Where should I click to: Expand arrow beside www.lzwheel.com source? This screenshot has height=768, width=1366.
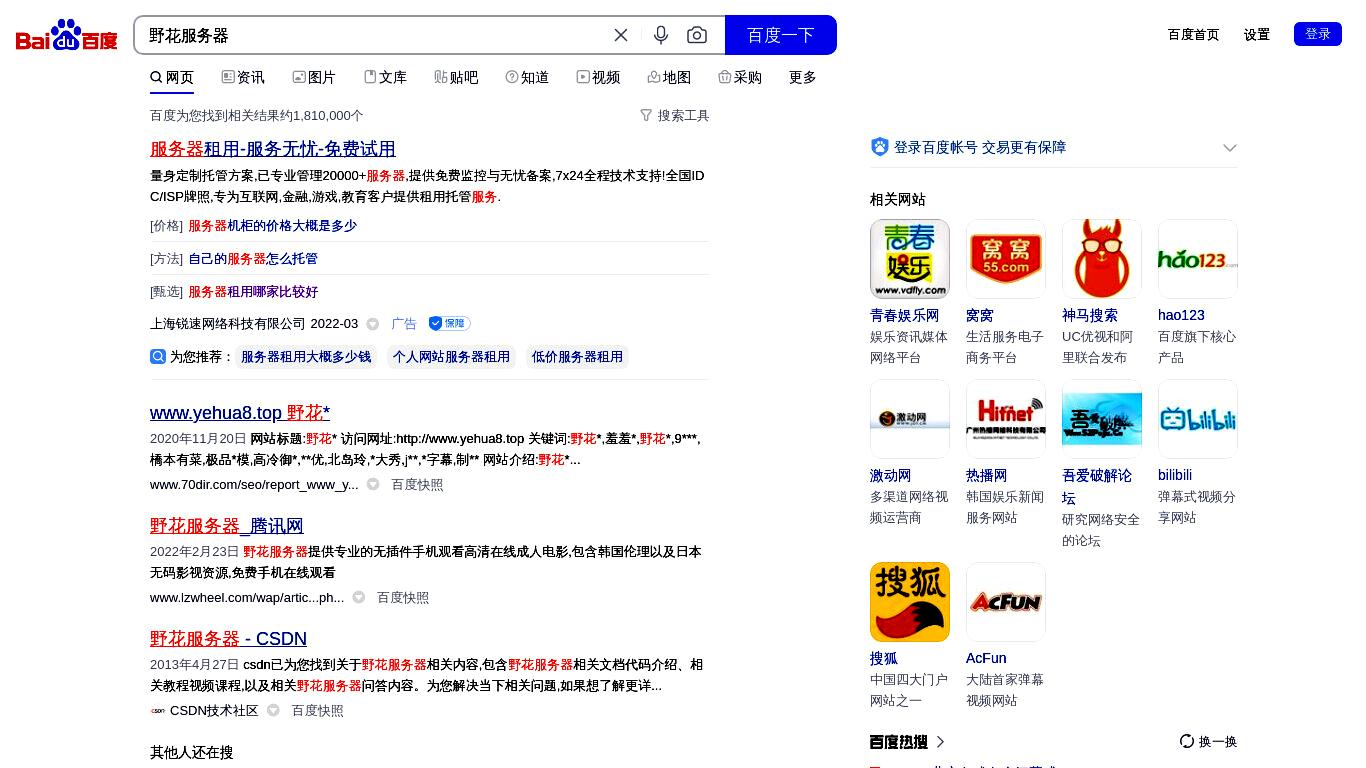point(359,598)
